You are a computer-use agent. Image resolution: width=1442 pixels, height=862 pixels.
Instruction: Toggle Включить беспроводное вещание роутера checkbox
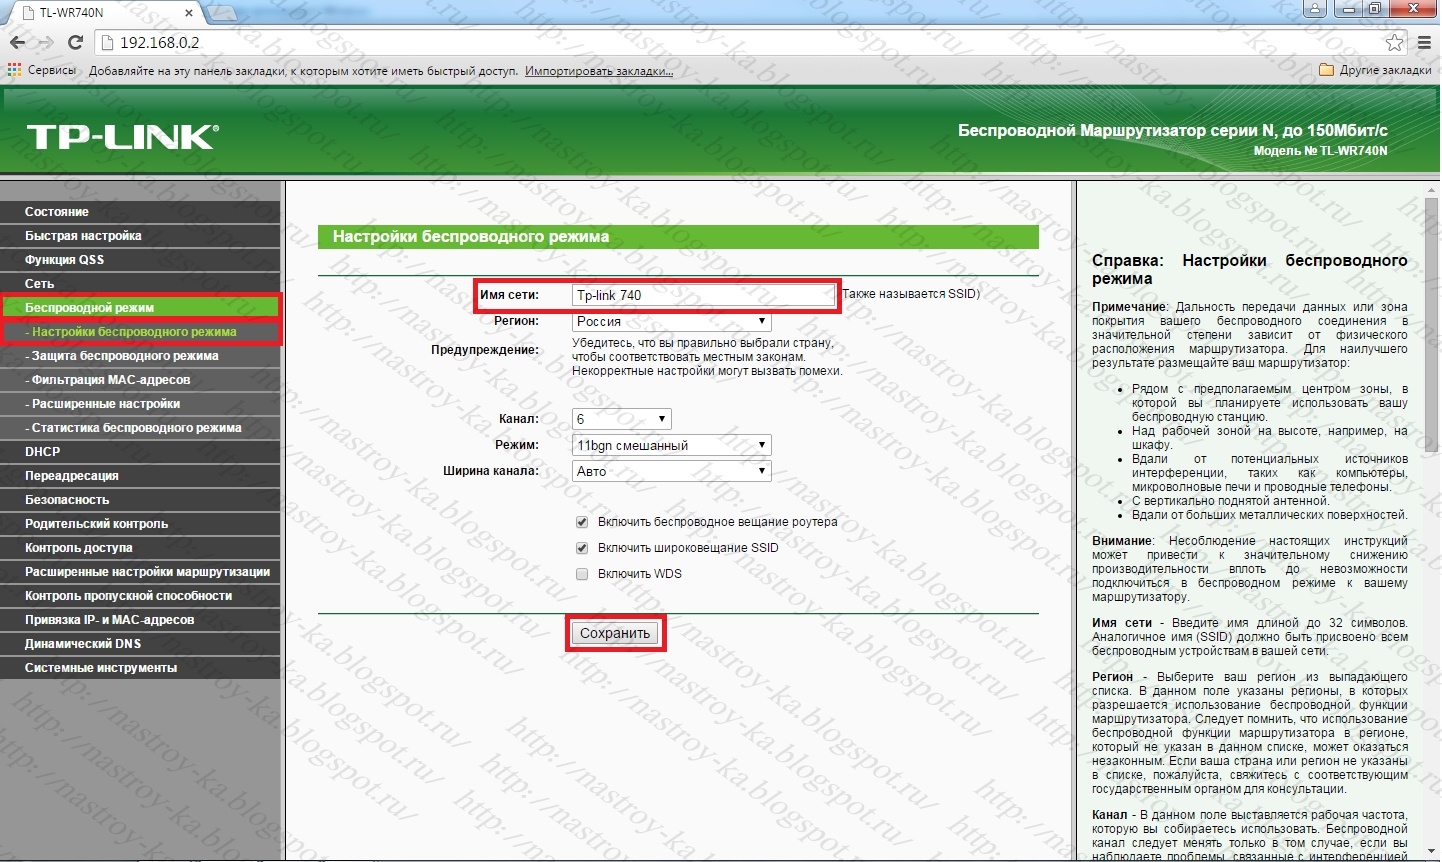point(581,522)
